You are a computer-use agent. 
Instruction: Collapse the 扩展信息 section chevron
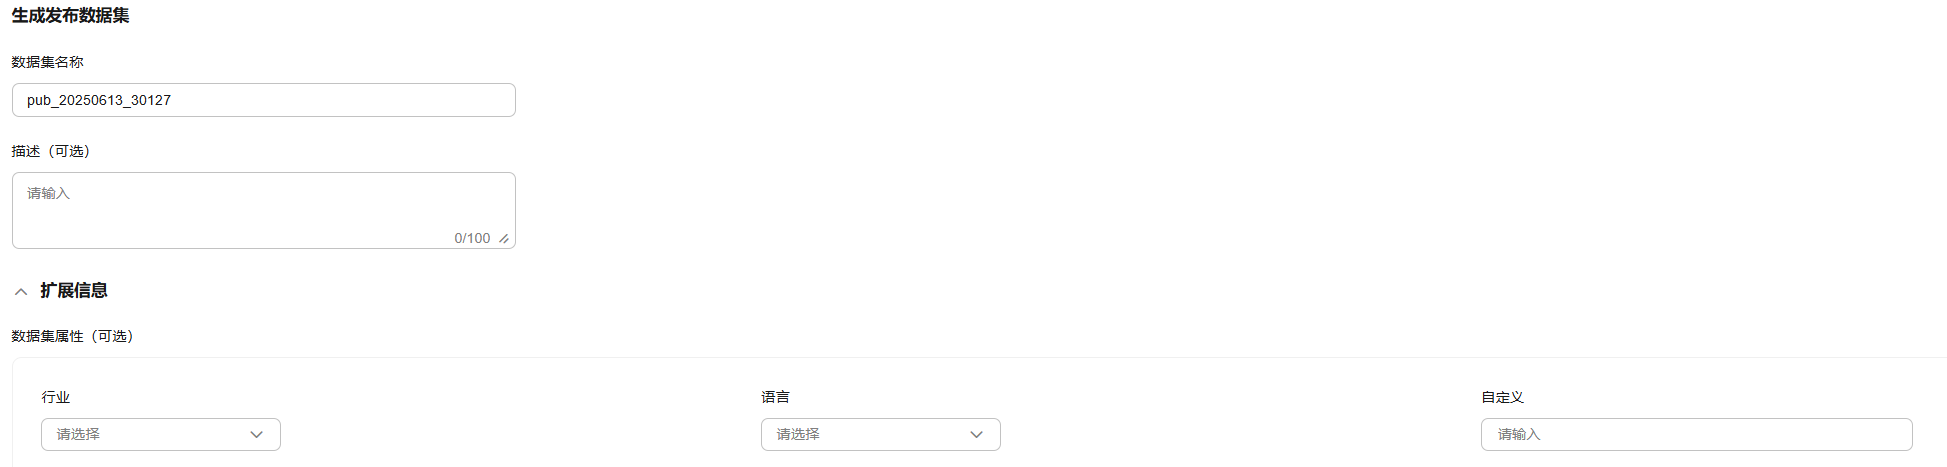[x=21, y=292]
